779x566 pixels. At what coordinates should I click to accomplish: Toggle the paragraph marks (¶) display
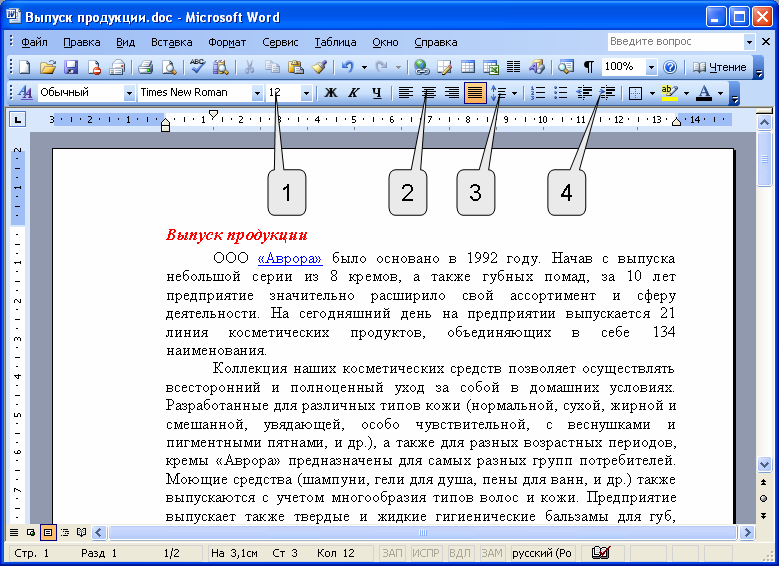click(x=589, y=67)
